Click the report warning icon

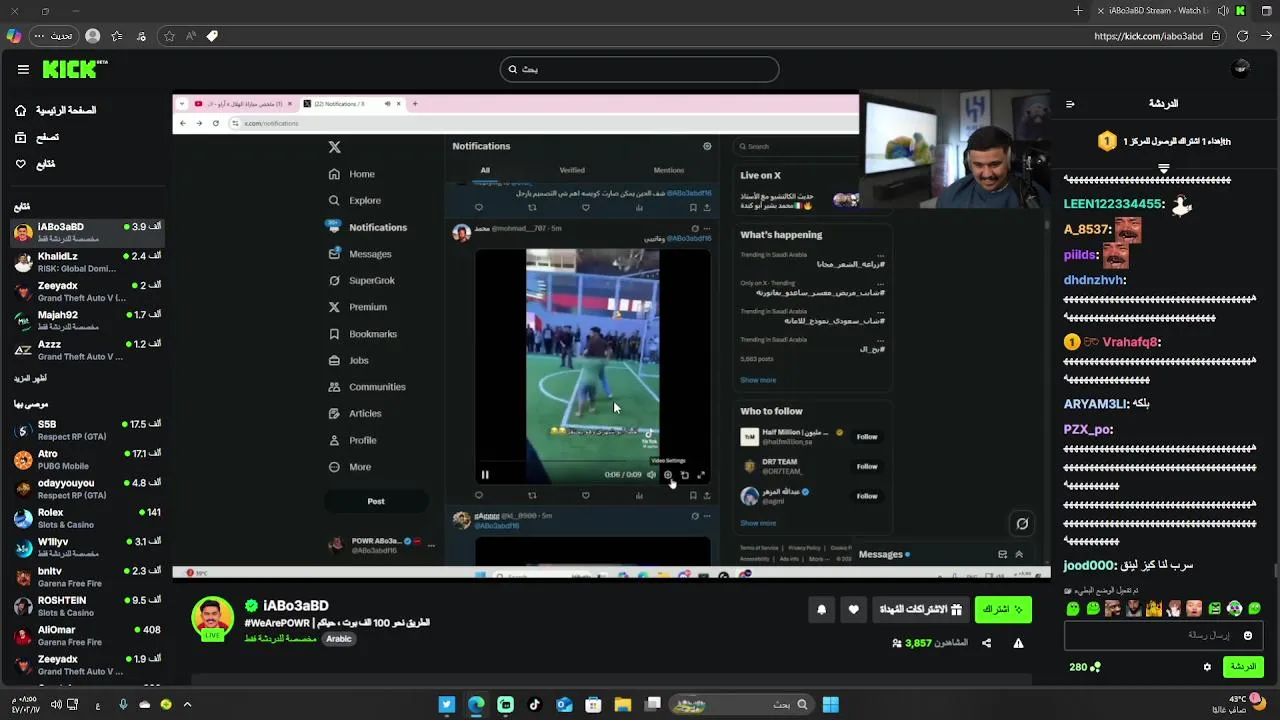[x=1018, y=643]
